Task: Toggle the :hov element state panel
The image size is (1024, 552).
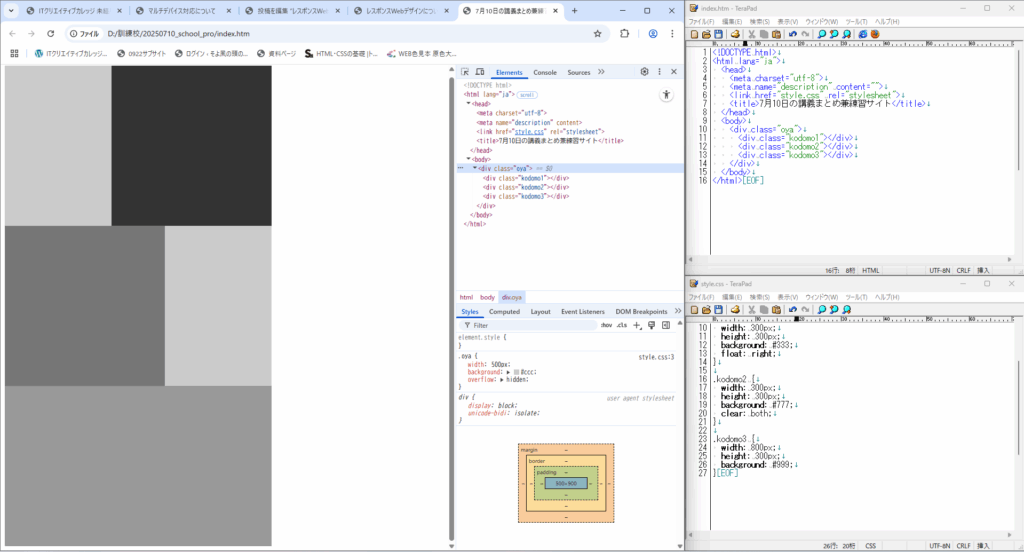Action: [x=606, y=325]
